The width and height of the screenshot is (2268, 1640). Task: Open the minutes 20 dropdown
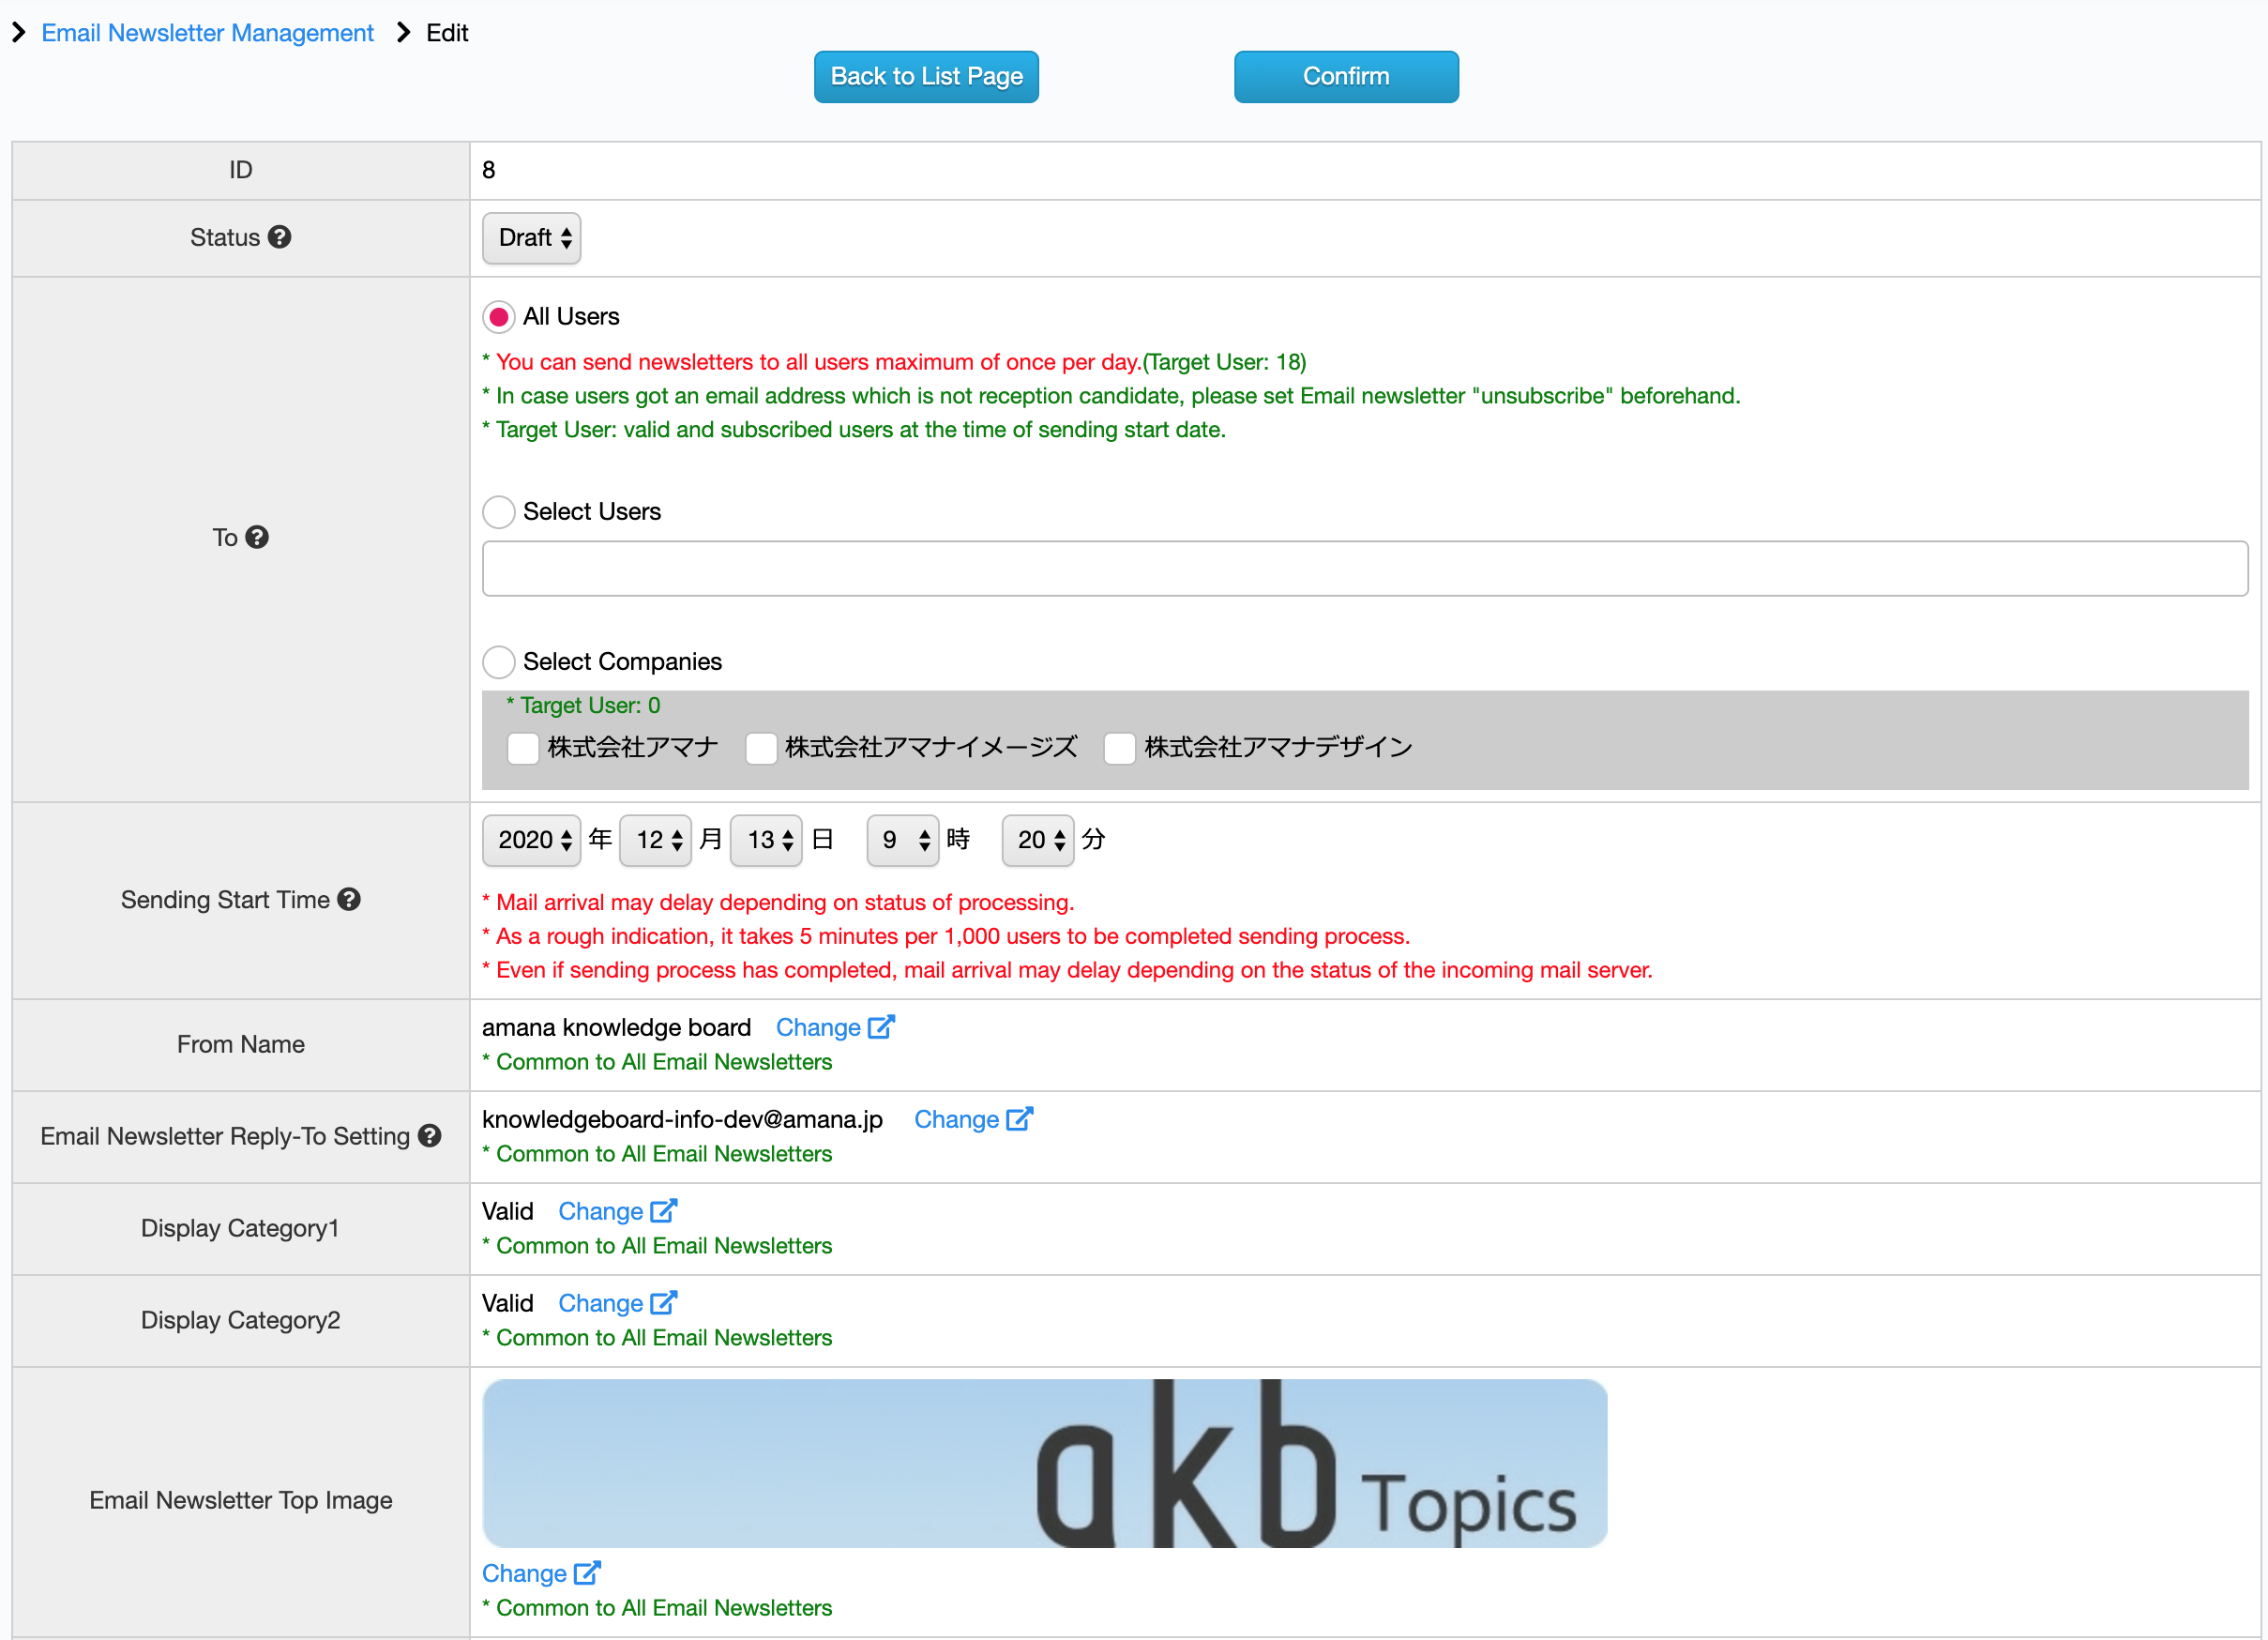point(1037,840)
